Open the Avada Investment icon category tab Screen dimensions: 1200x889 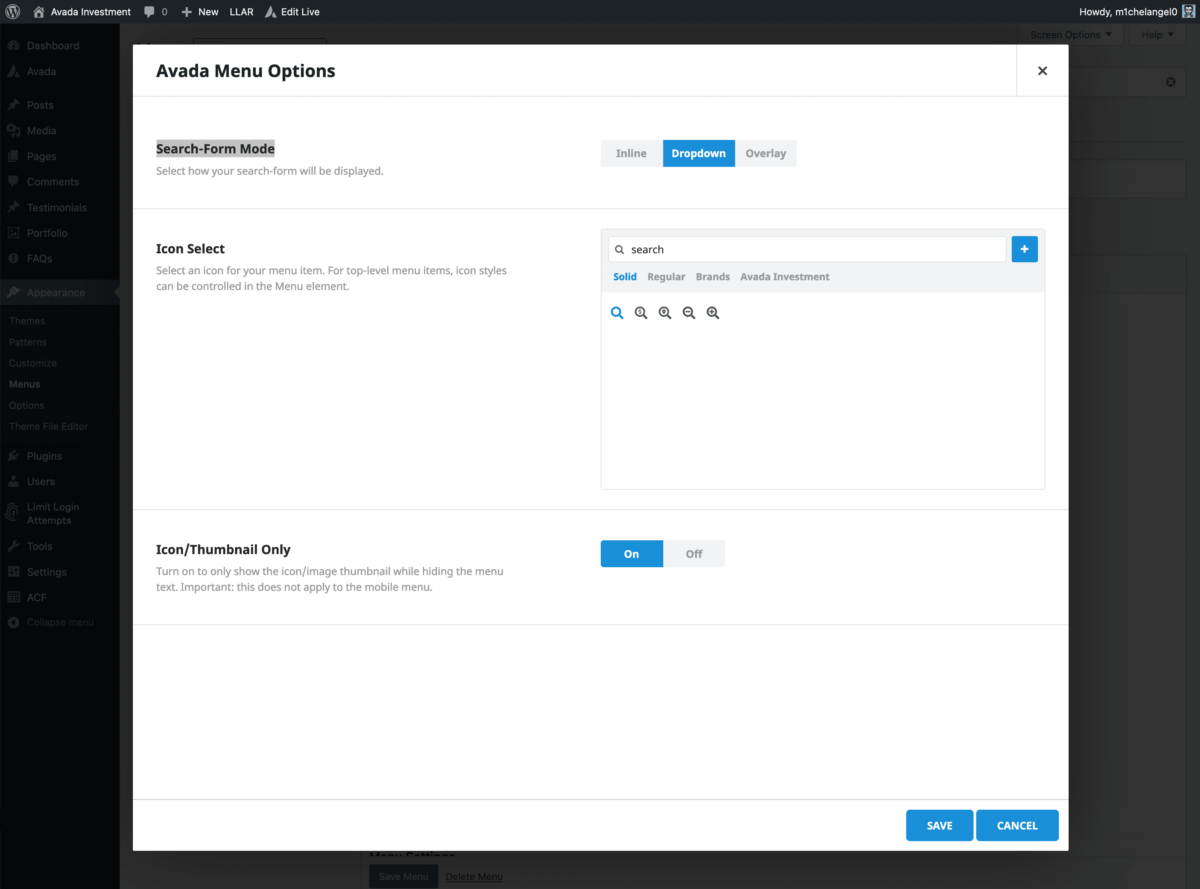784,276
